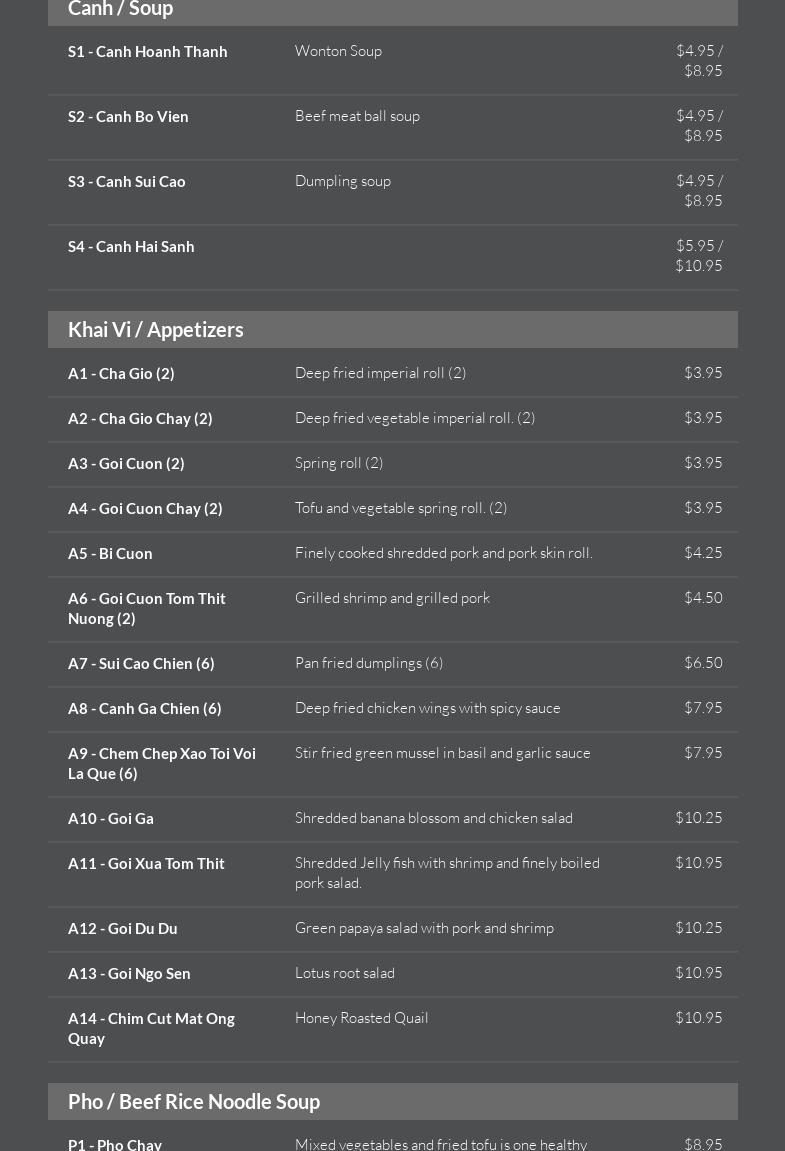Click A3 - Goi Cuon (2) item

tap(126, 464)
